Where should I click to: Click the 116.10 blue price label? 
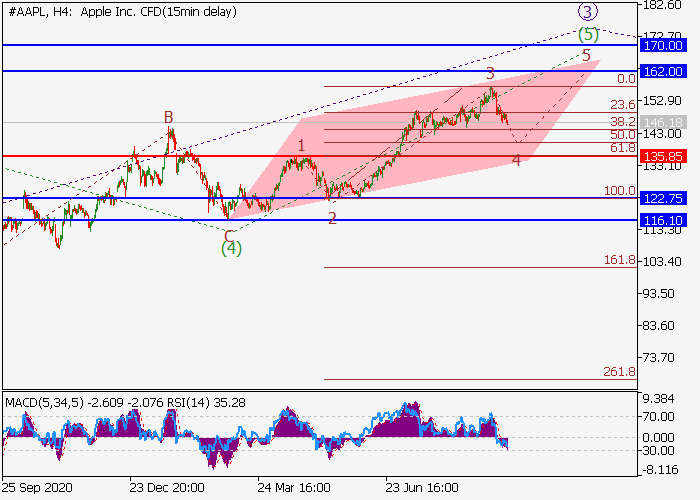pos(662,220)
